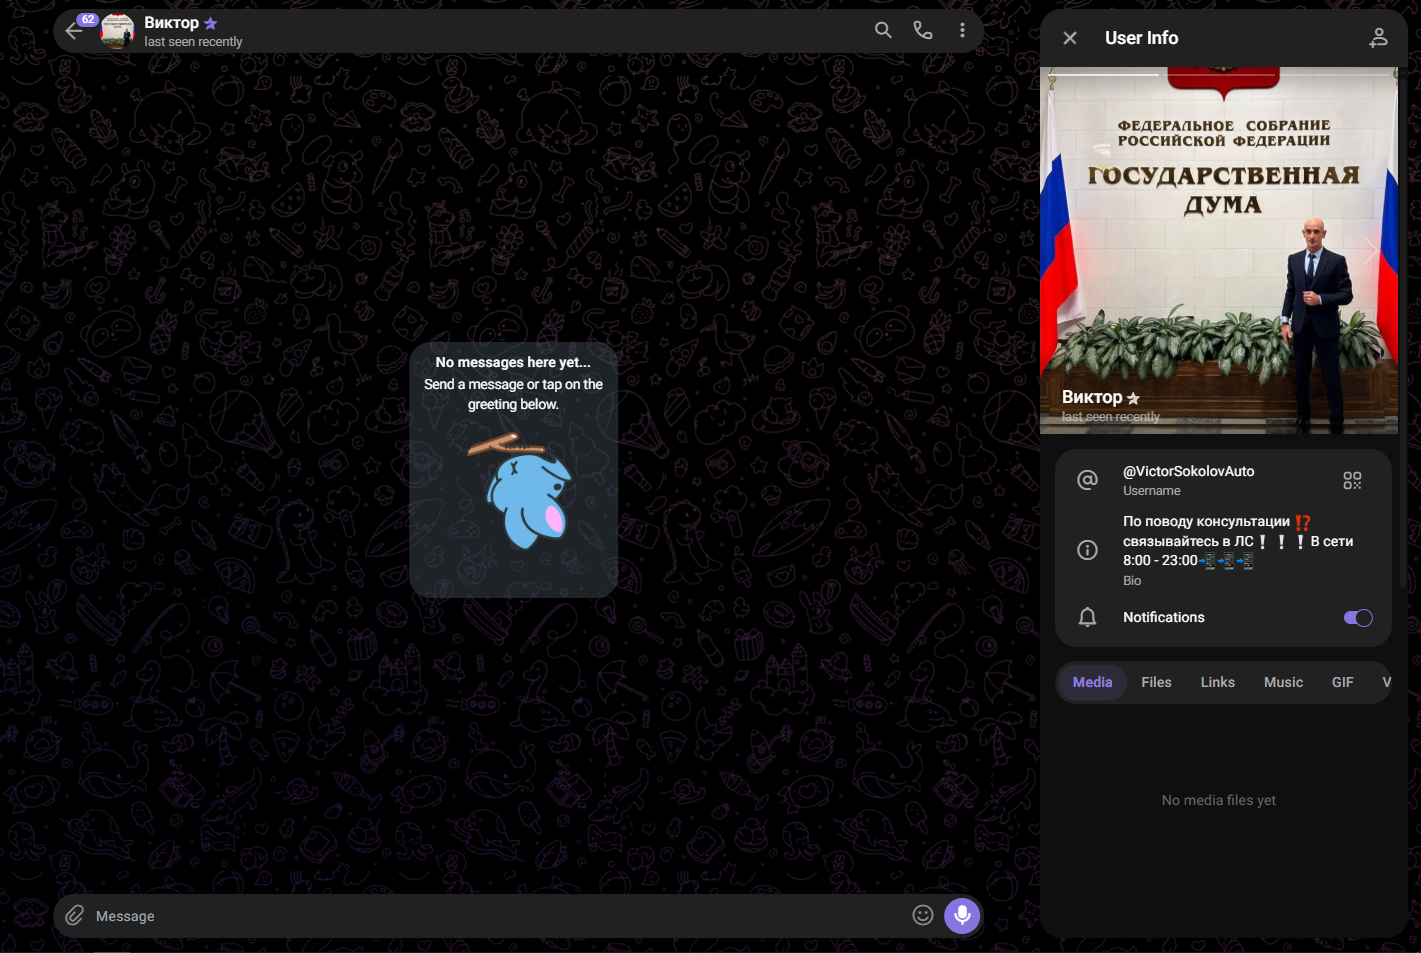
Task: Switch to the Media tab
Action: [1092, 682]
